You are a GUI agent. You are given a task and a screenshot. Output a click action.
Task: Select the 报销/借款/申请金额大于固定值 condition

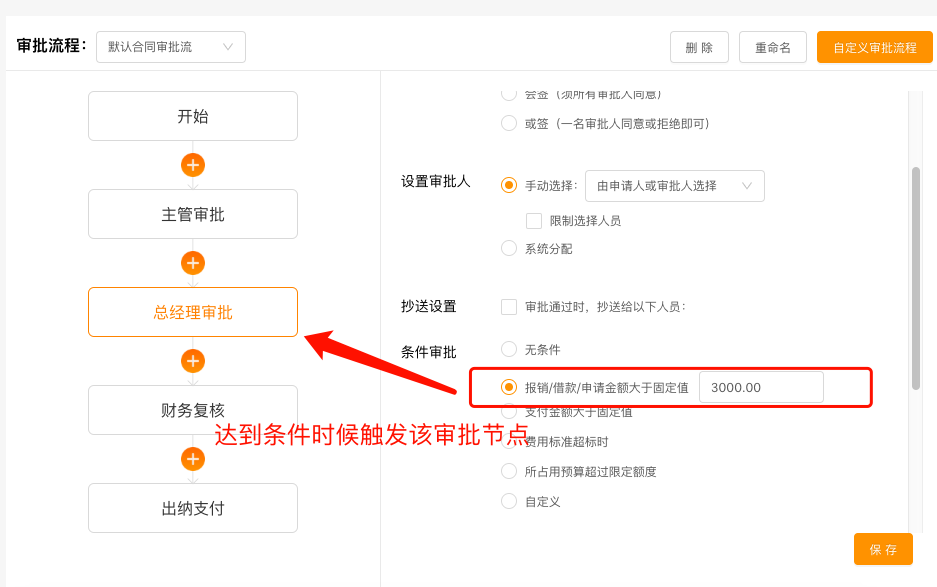click(x=509, y=387)
